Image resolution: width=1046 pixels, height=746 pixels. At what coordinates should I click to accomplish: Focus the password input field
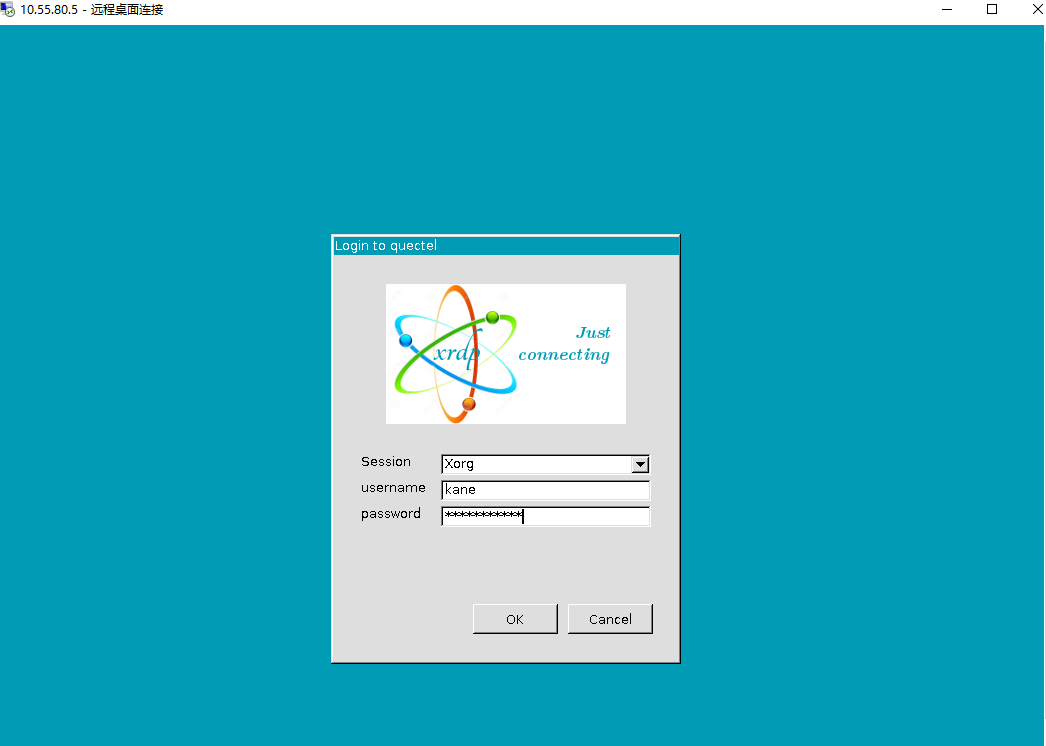coord(545,516)
